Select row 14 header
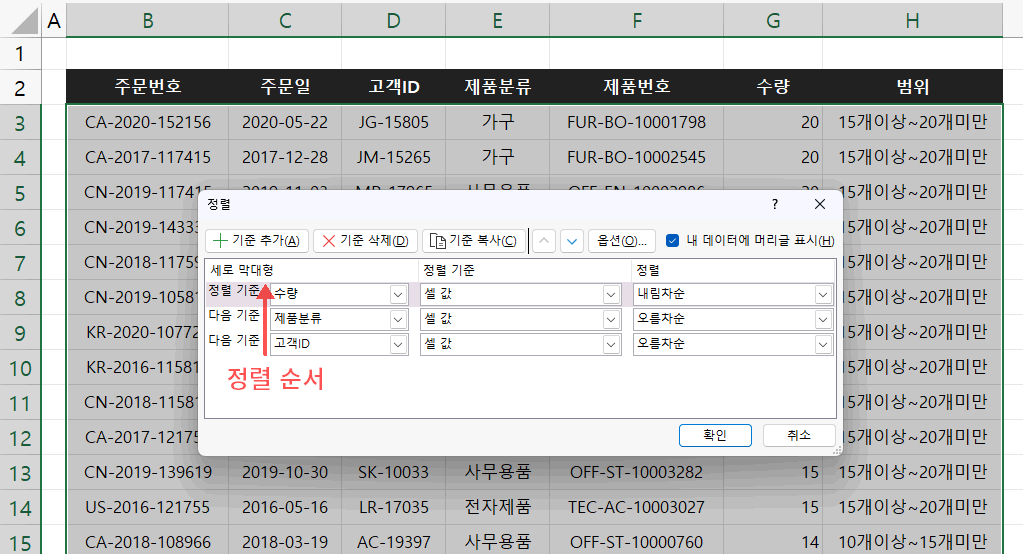Screen dimensions: 1023x554 20,508
